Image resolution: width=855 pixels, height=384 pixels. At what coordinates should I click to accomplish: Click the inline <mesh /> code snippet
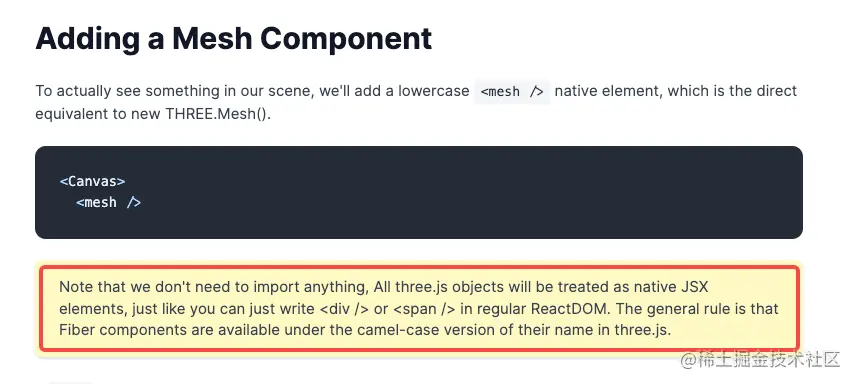tap(512, 91)
